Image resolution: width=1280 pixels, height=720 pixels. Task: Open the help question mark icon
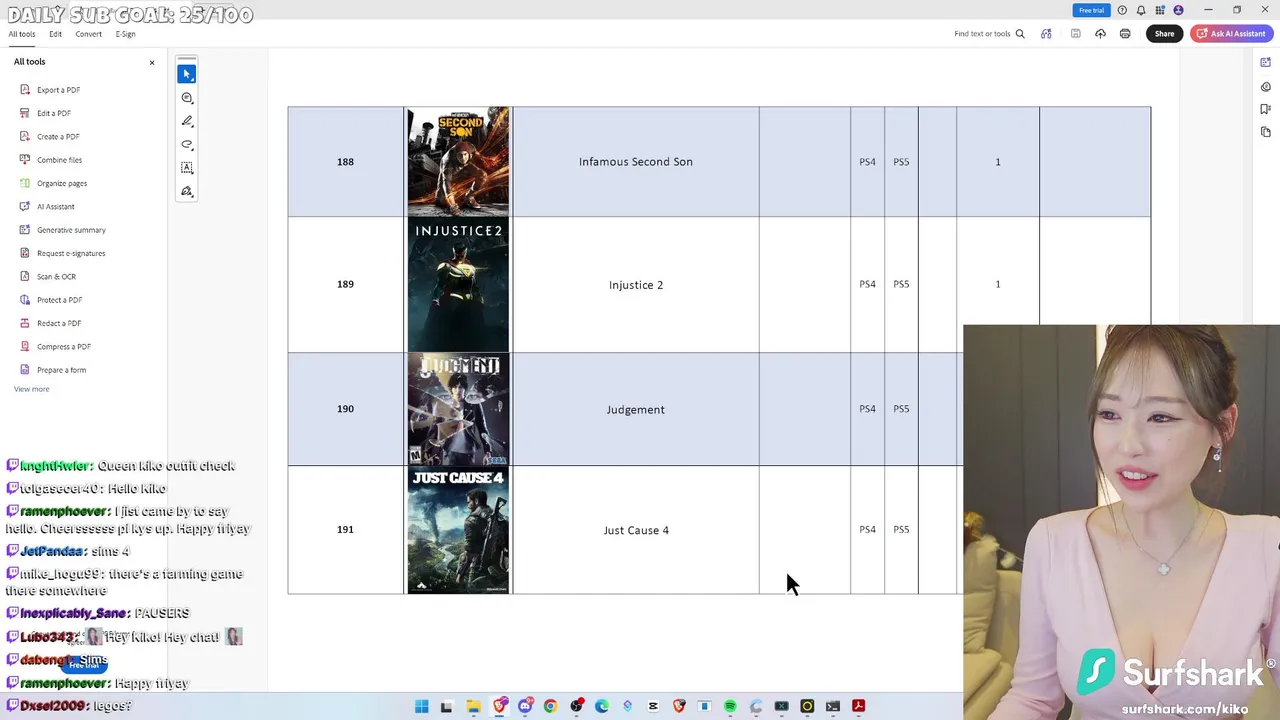point(1122,10)
